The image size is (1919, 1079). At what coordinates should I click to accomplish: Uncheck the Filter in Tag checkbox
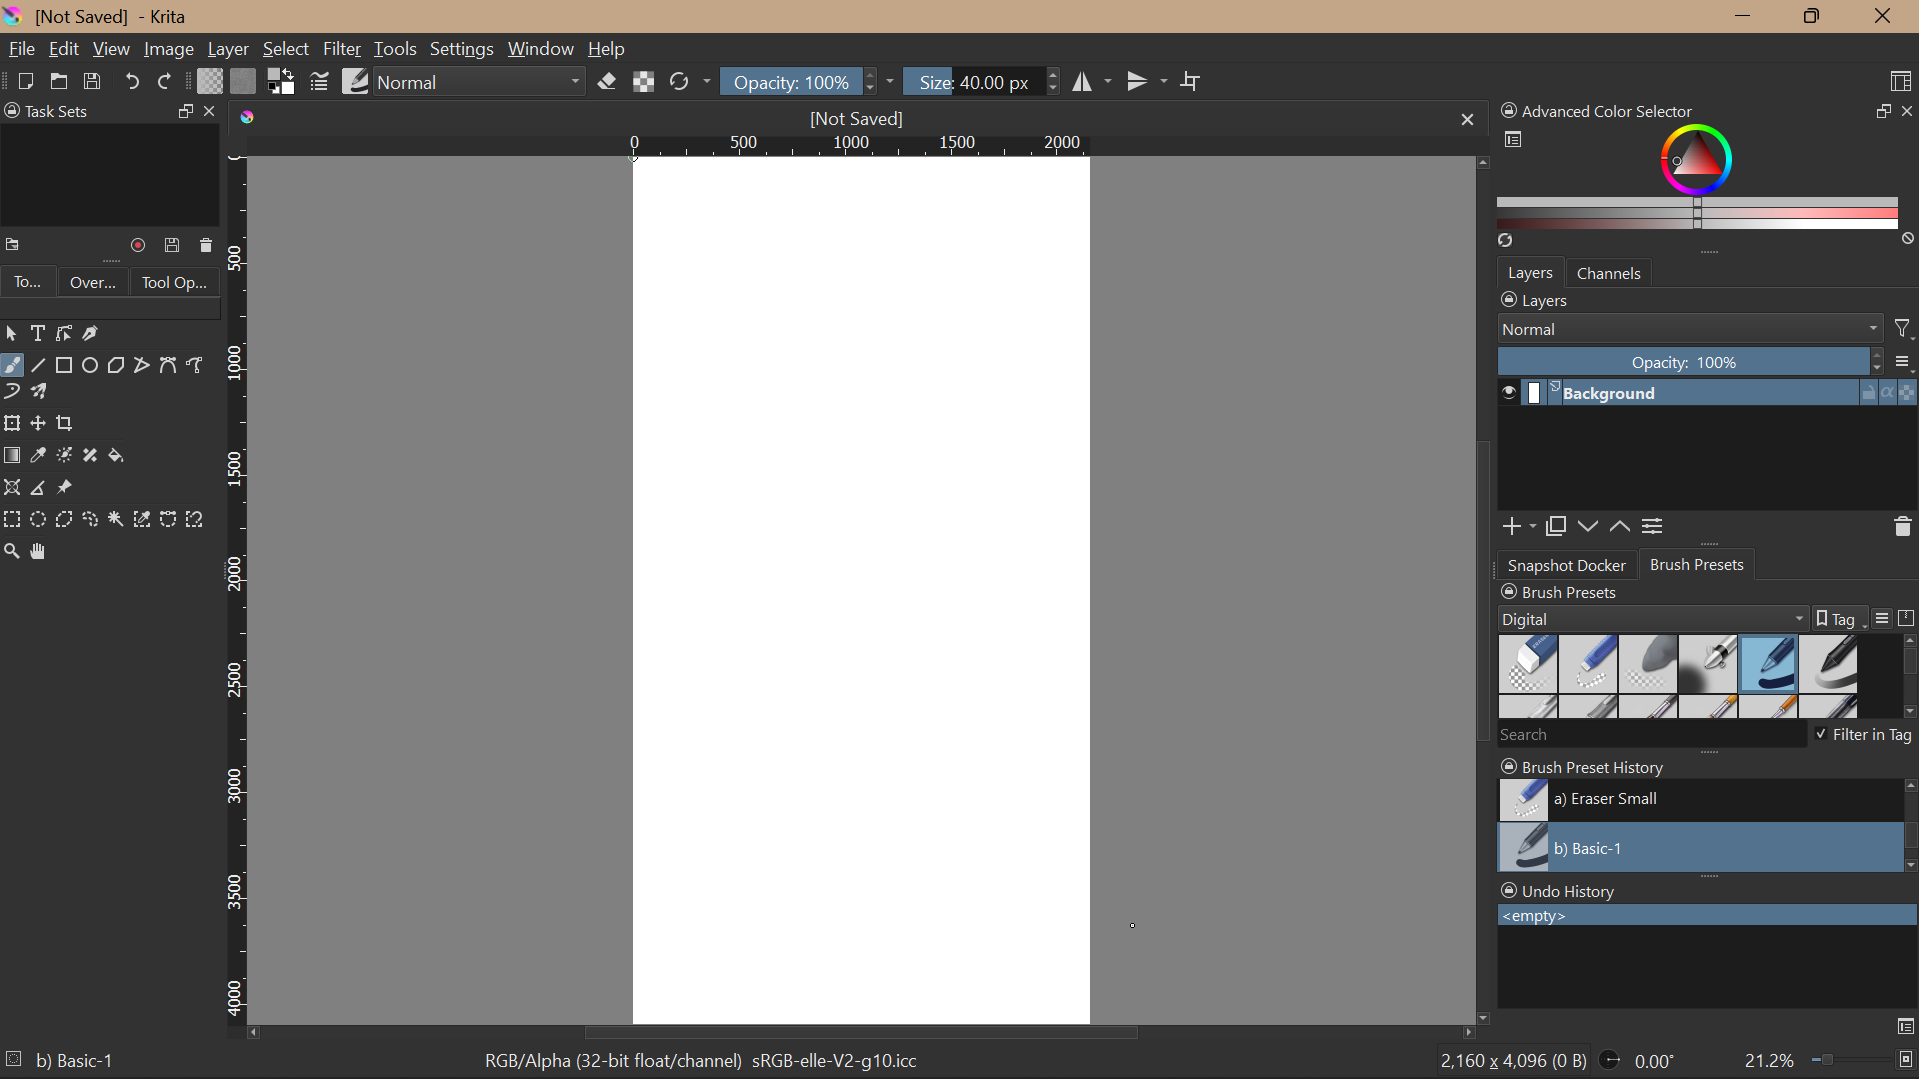click(1821, 735)
